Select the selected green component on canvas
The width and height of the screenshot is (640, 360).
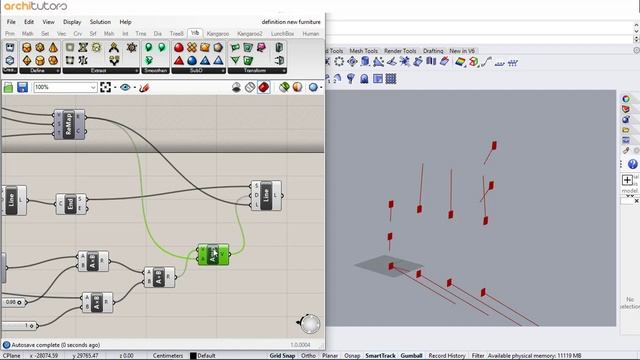coord(213,255)
